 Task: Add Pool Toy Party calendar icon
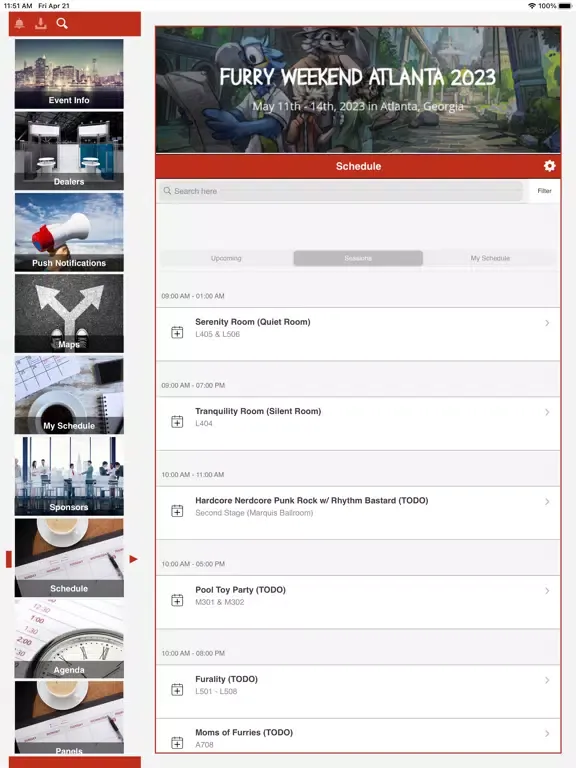point(177,600)
